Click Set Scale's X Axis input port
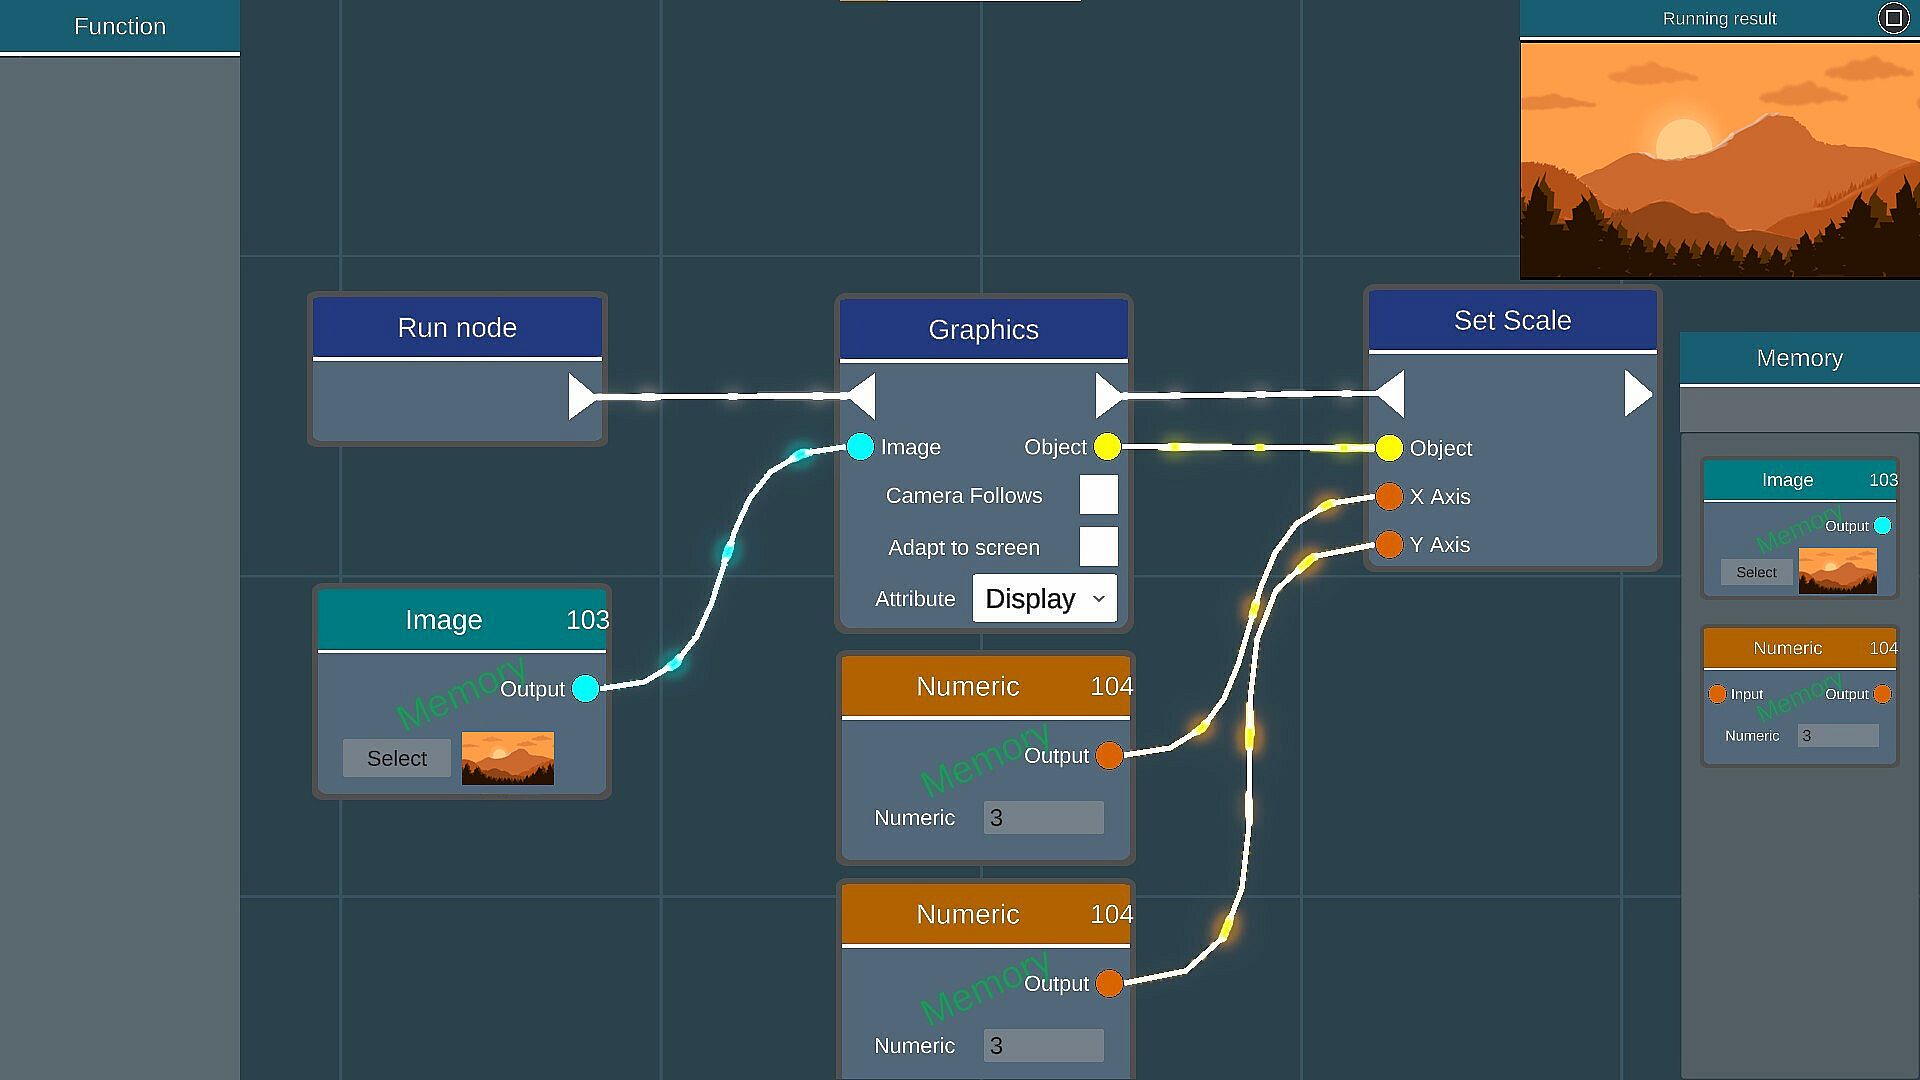This screenshot has height=1080, width=1920. point(1389,496)
